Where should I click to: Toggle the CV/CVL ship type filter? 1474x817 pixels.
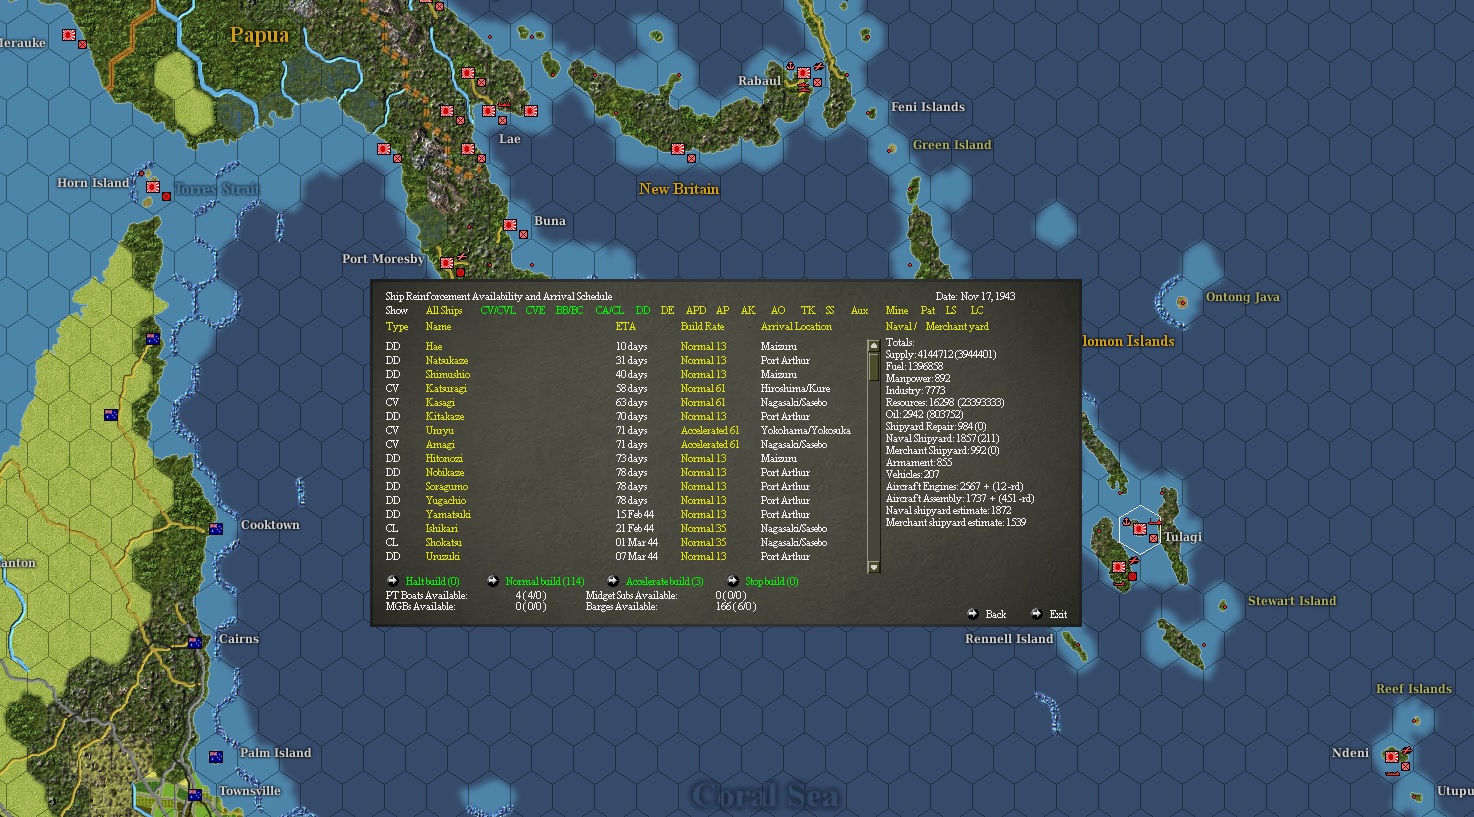tap(498, 311)
